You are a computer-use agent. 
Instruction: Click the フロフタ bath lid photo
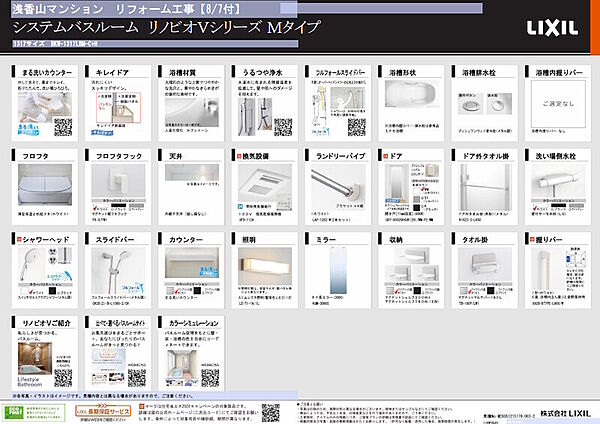[x=45, y=185]
